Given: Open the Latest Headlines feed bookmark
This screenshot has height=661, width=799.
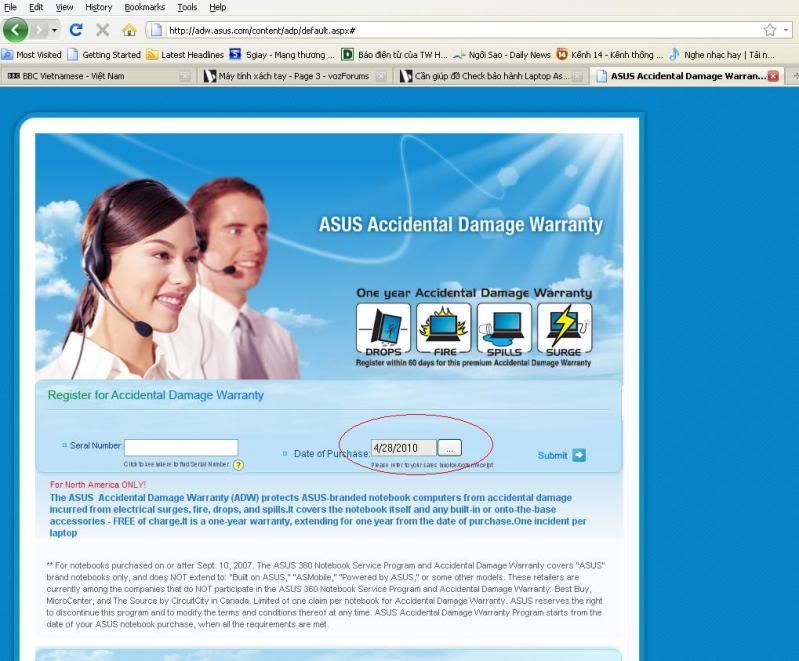Looking at the screenshot, I should pyautogui.click(x=185, y=55).
